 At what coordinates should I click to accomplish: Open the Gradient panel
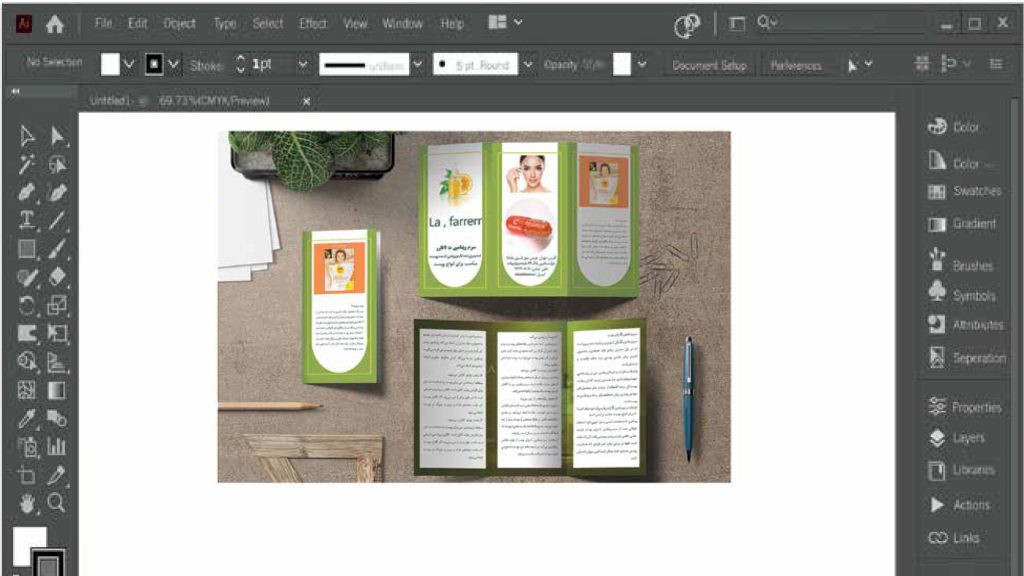point(962,224)
